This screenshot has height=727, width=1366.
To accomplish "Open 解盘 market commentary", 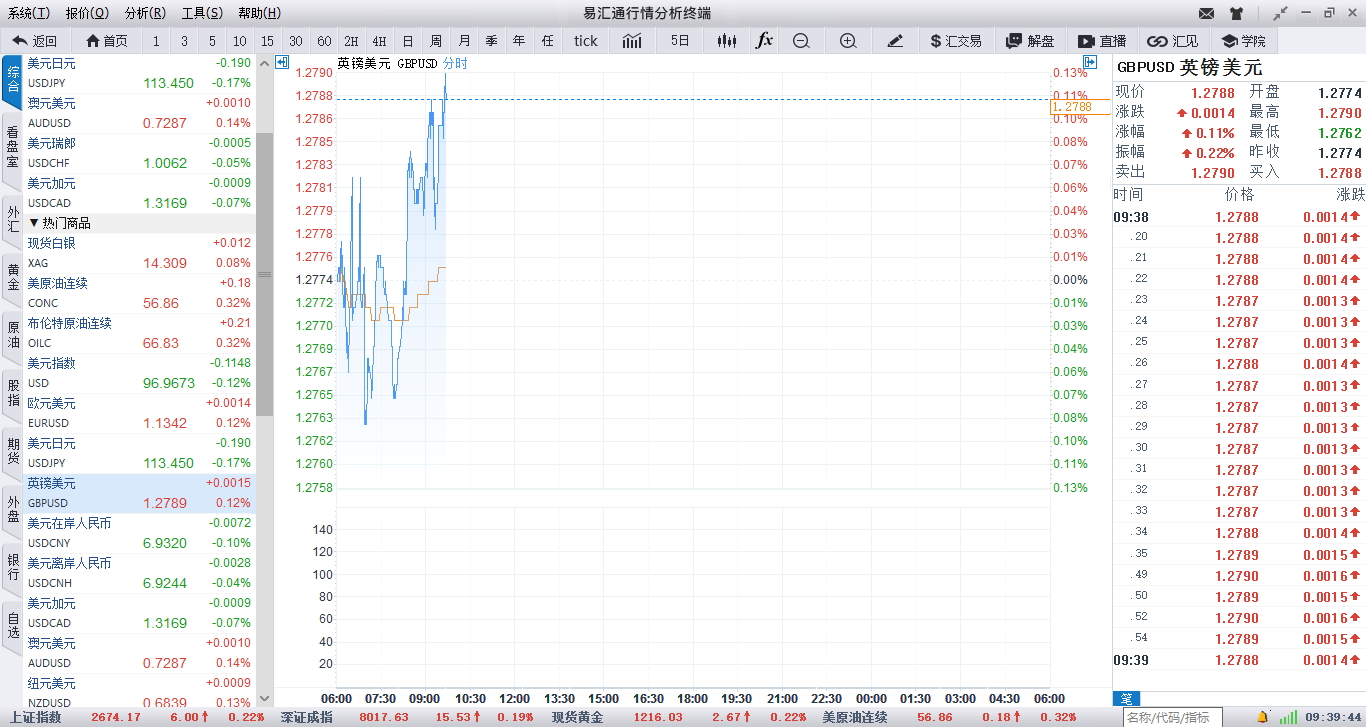I will tap(1031, 41).
